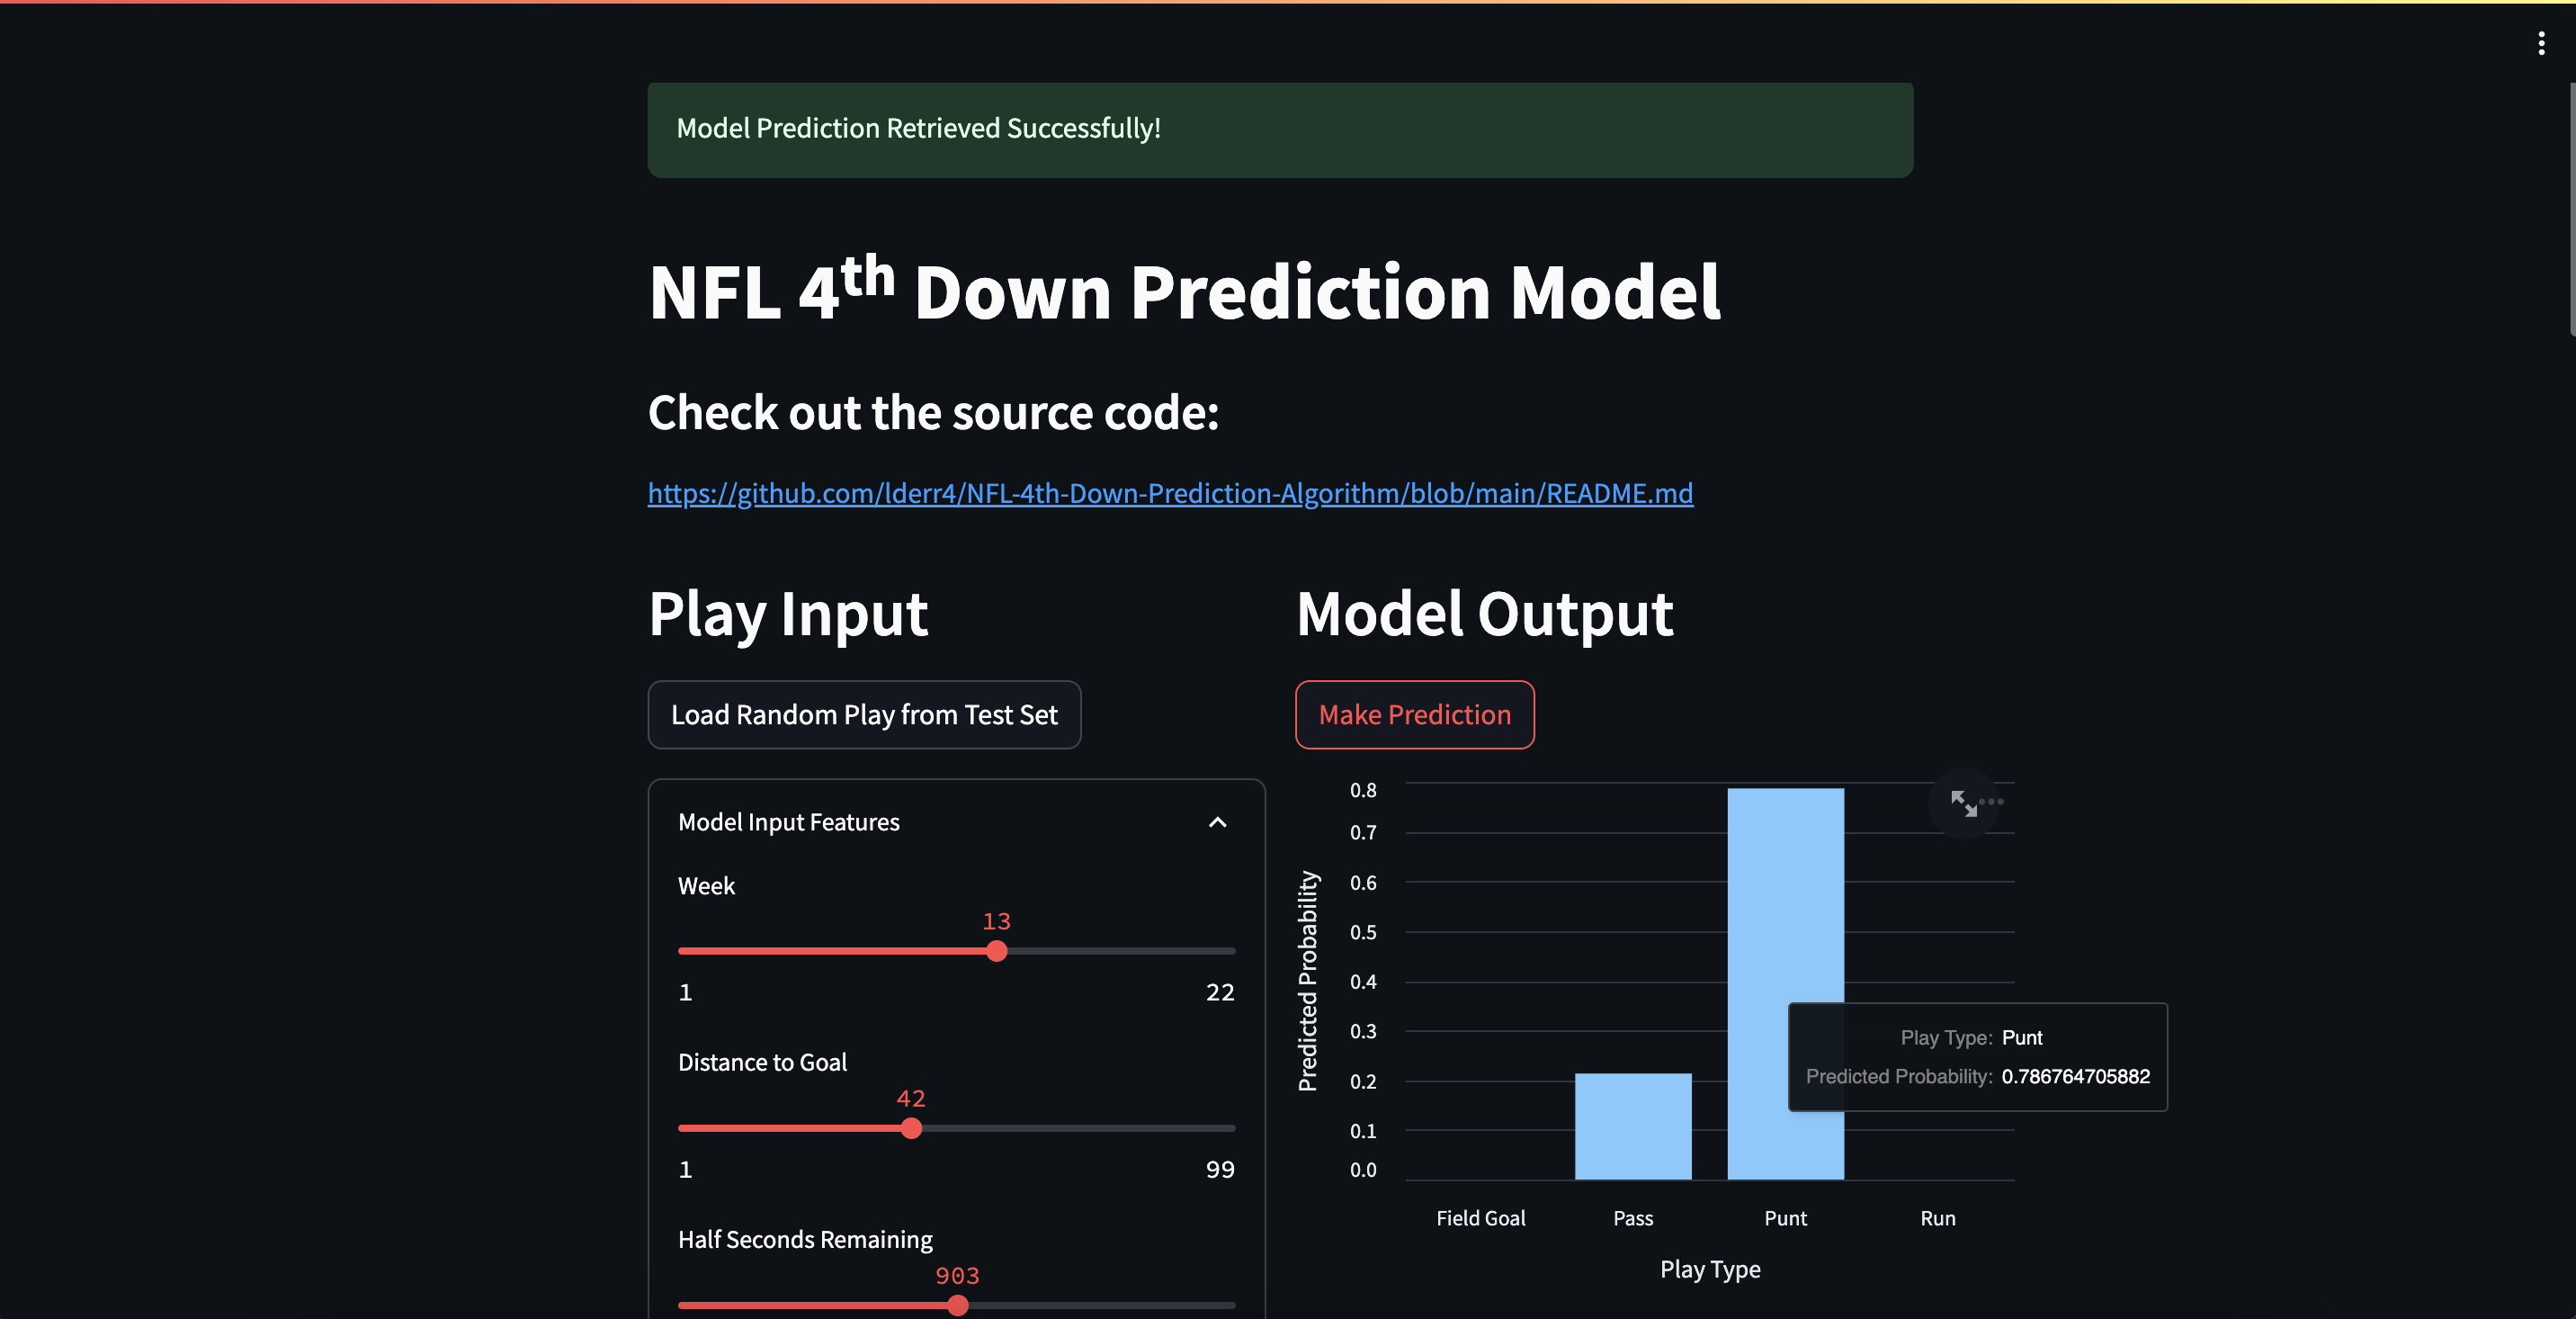Expand the chart to fullscreen view
Screen dimensions: 2576x1319
[1963, 803]
